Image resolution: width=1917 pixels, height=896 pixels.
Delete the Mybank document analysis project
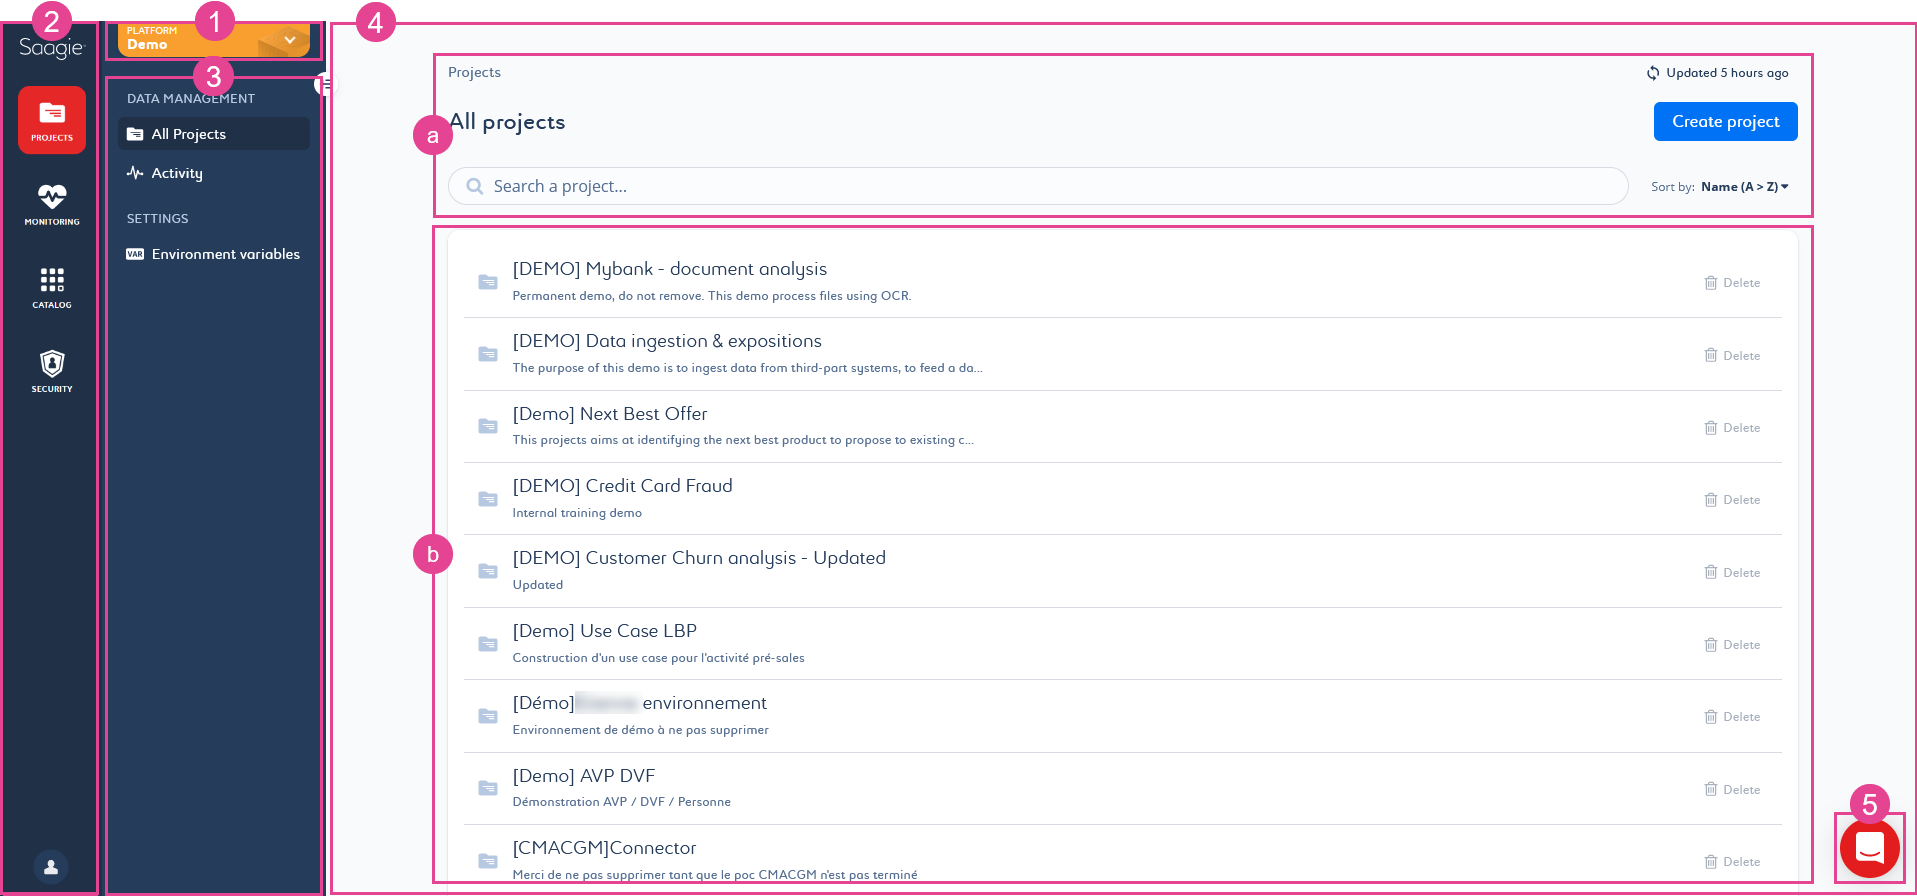1732,283
